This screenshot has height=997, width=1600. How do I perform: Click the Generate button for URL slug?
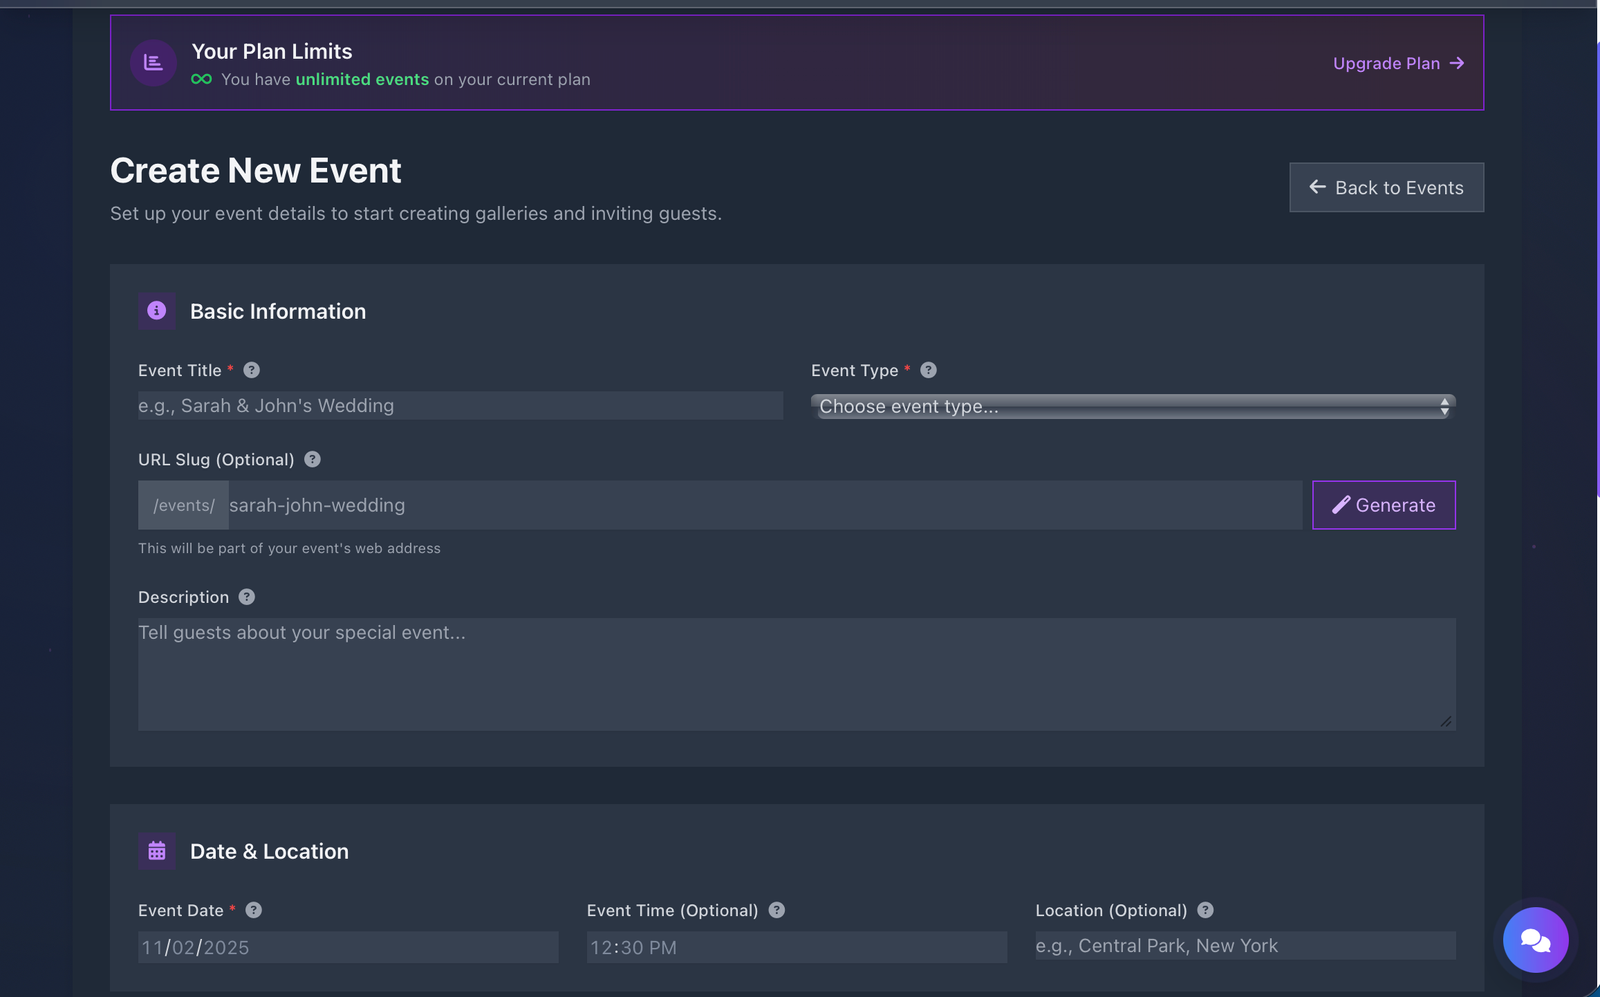[x=1383, y=505]
